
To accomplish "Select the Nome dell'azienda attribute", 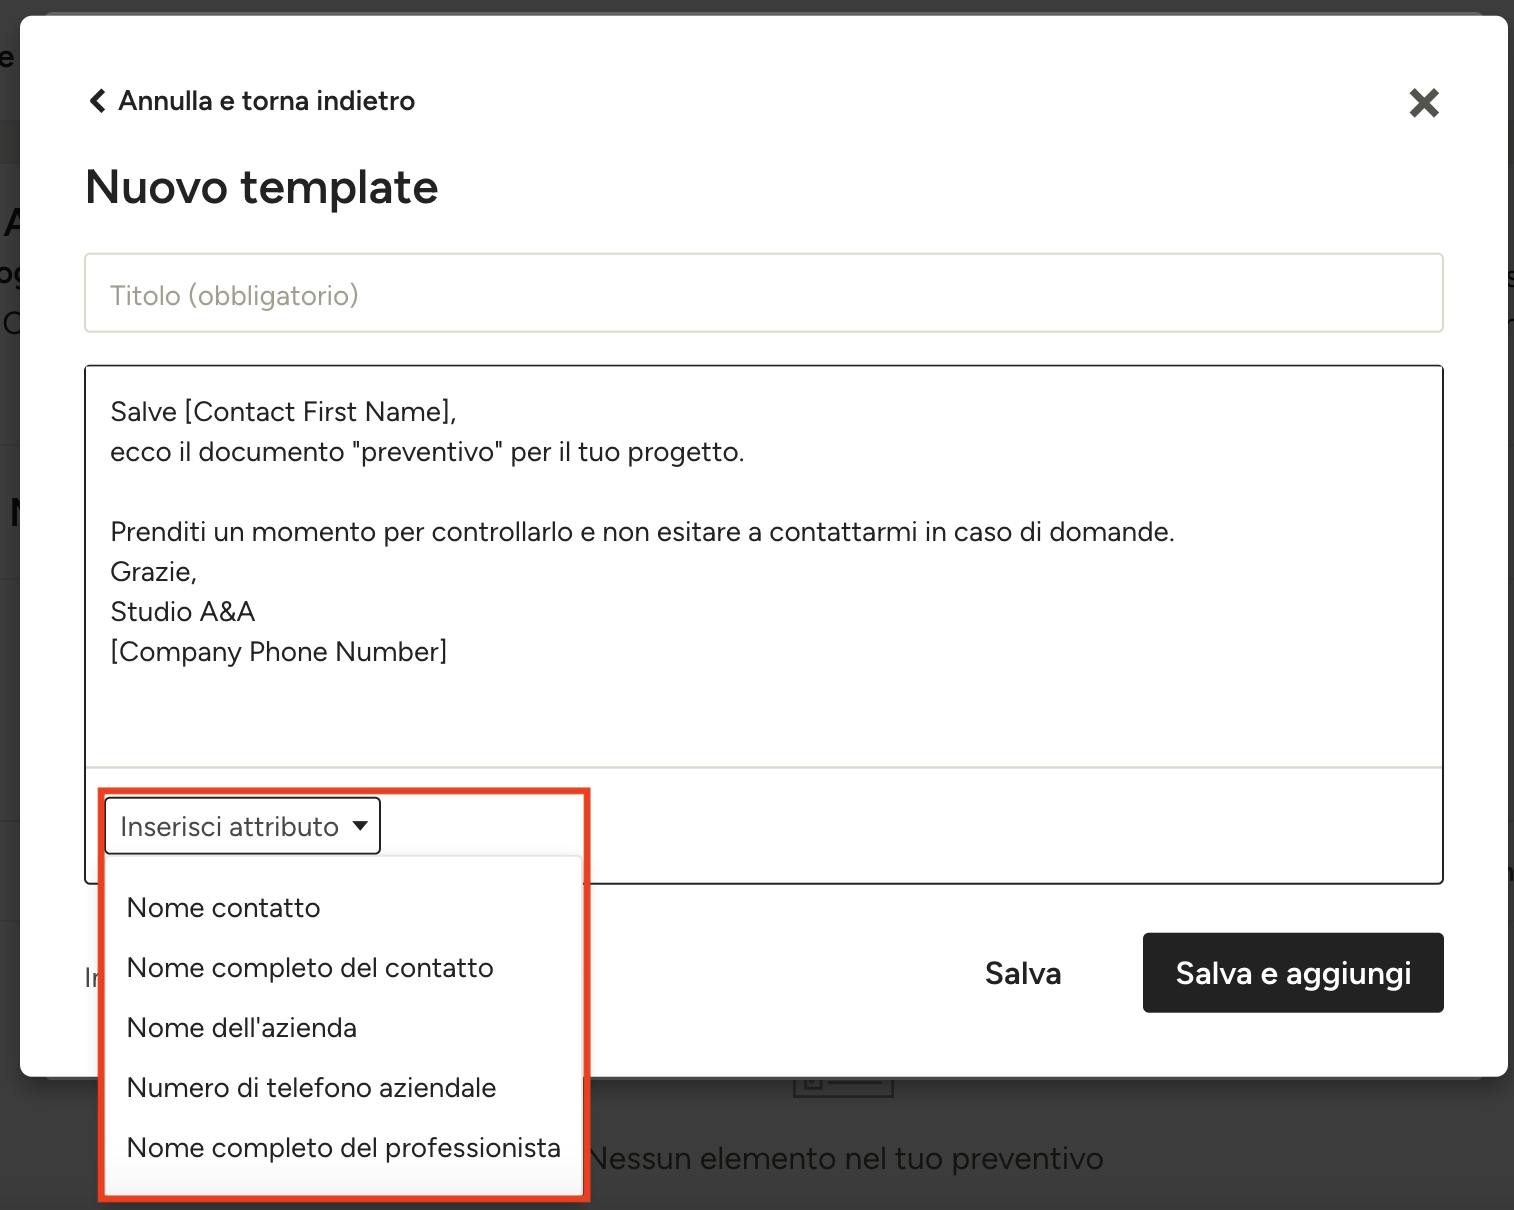I will tap(242, 1028).
